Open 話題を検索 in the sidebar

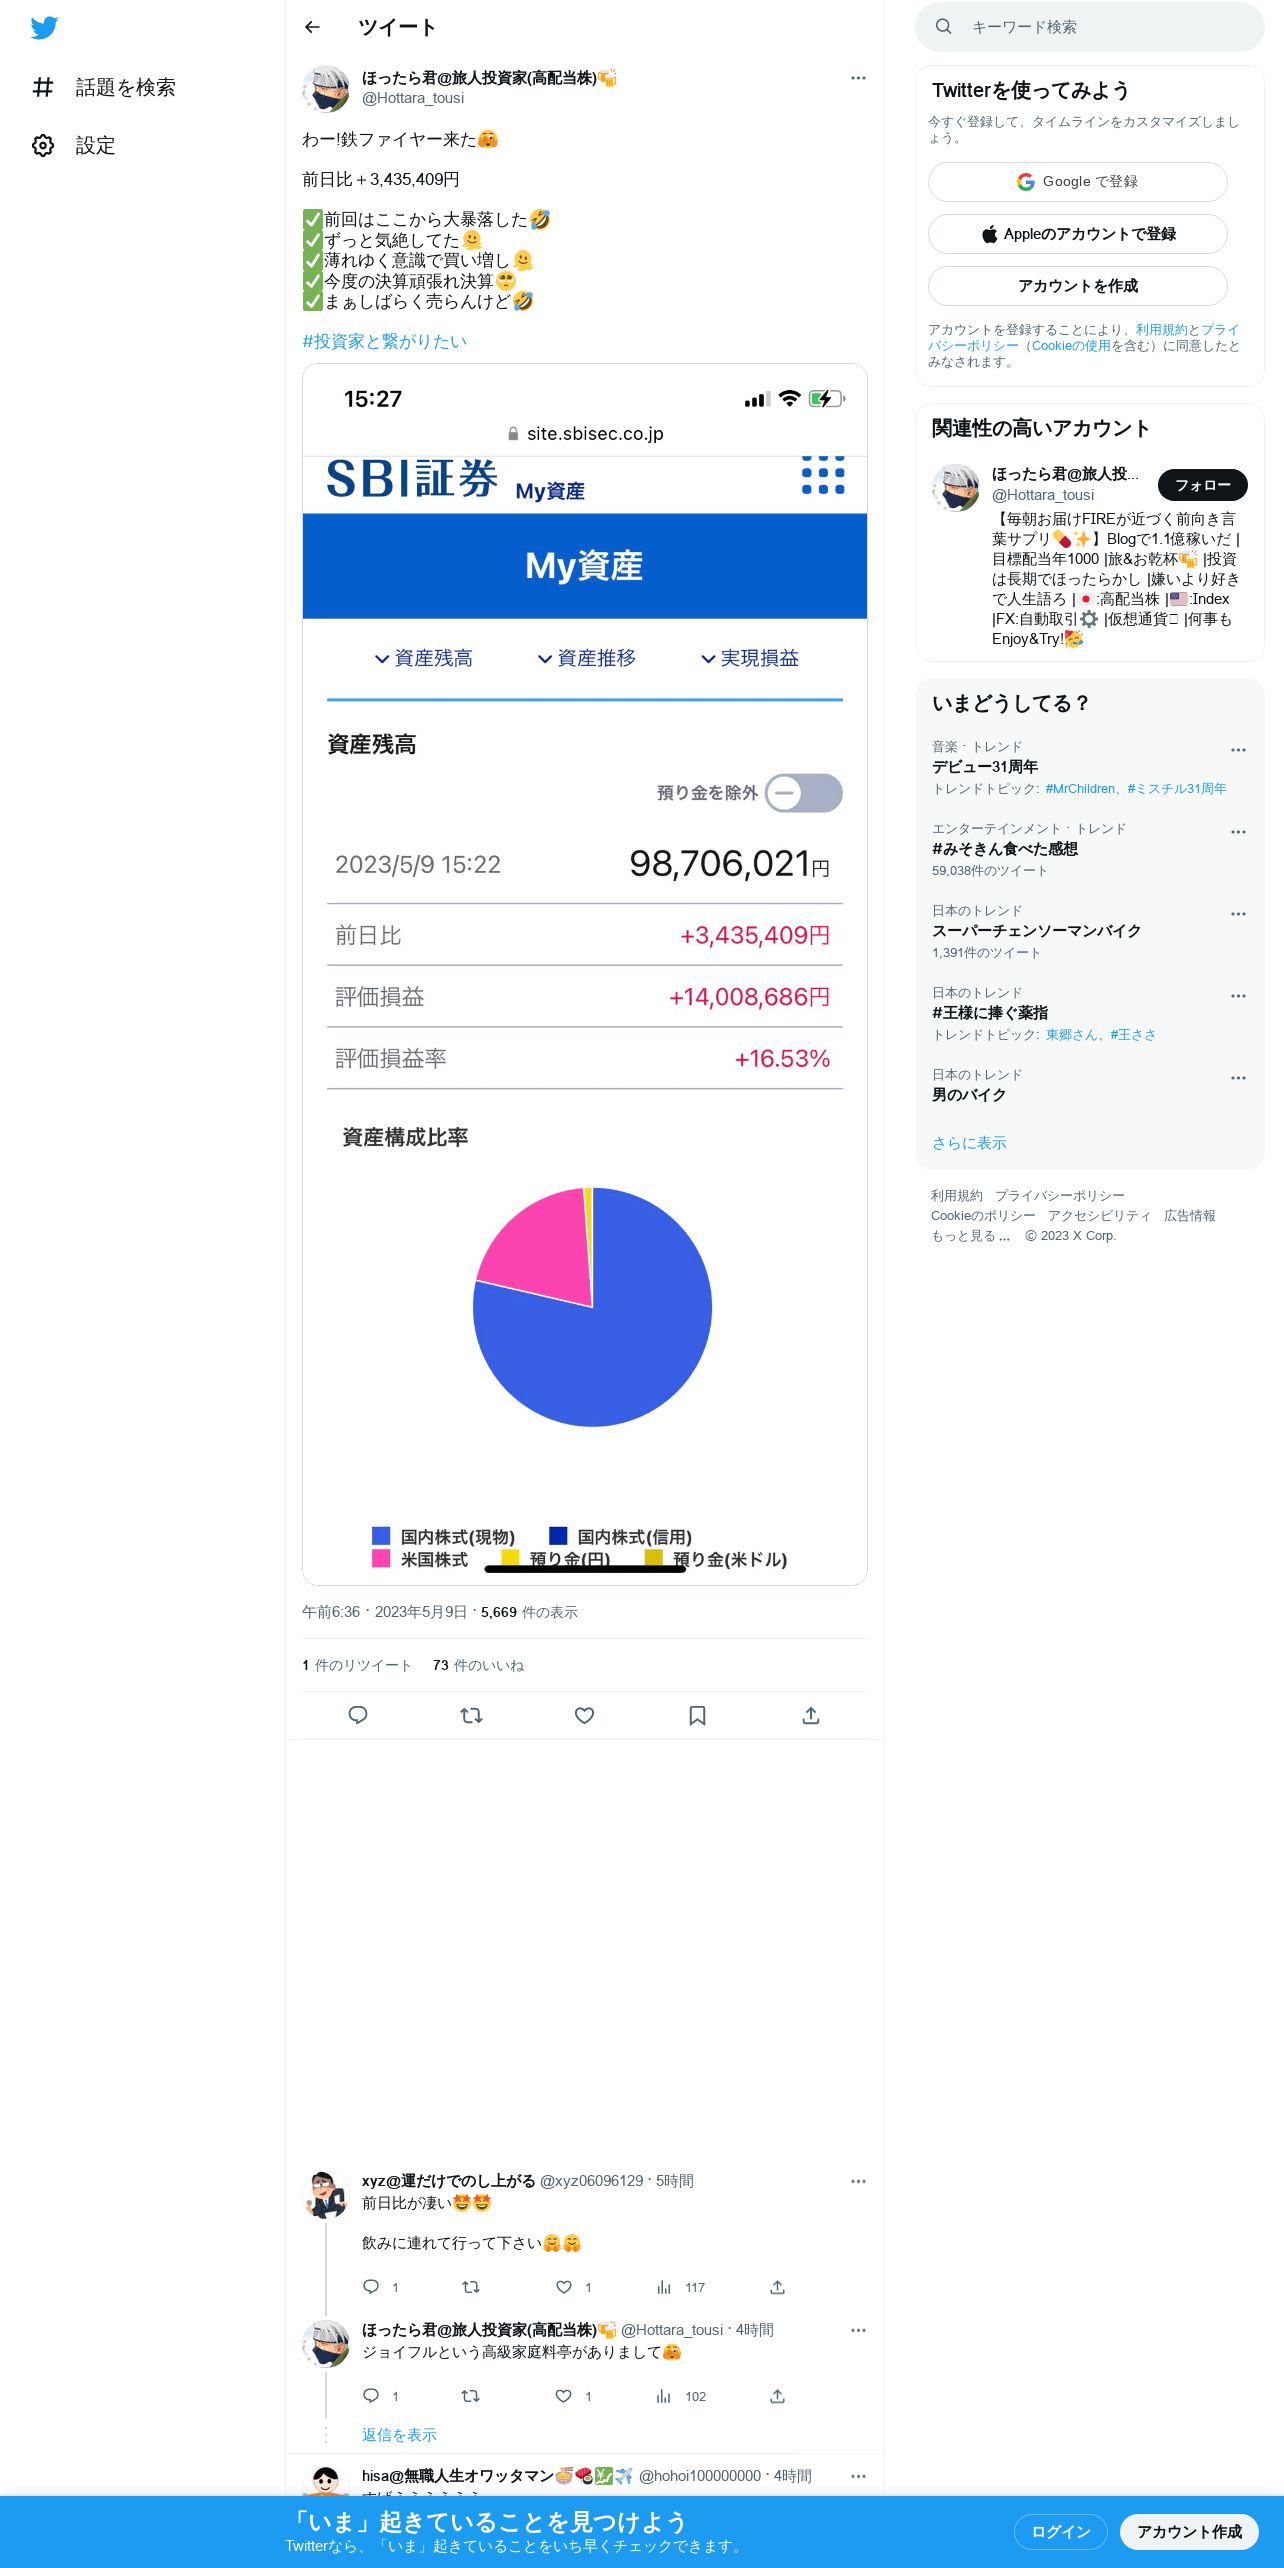[104, 87]
